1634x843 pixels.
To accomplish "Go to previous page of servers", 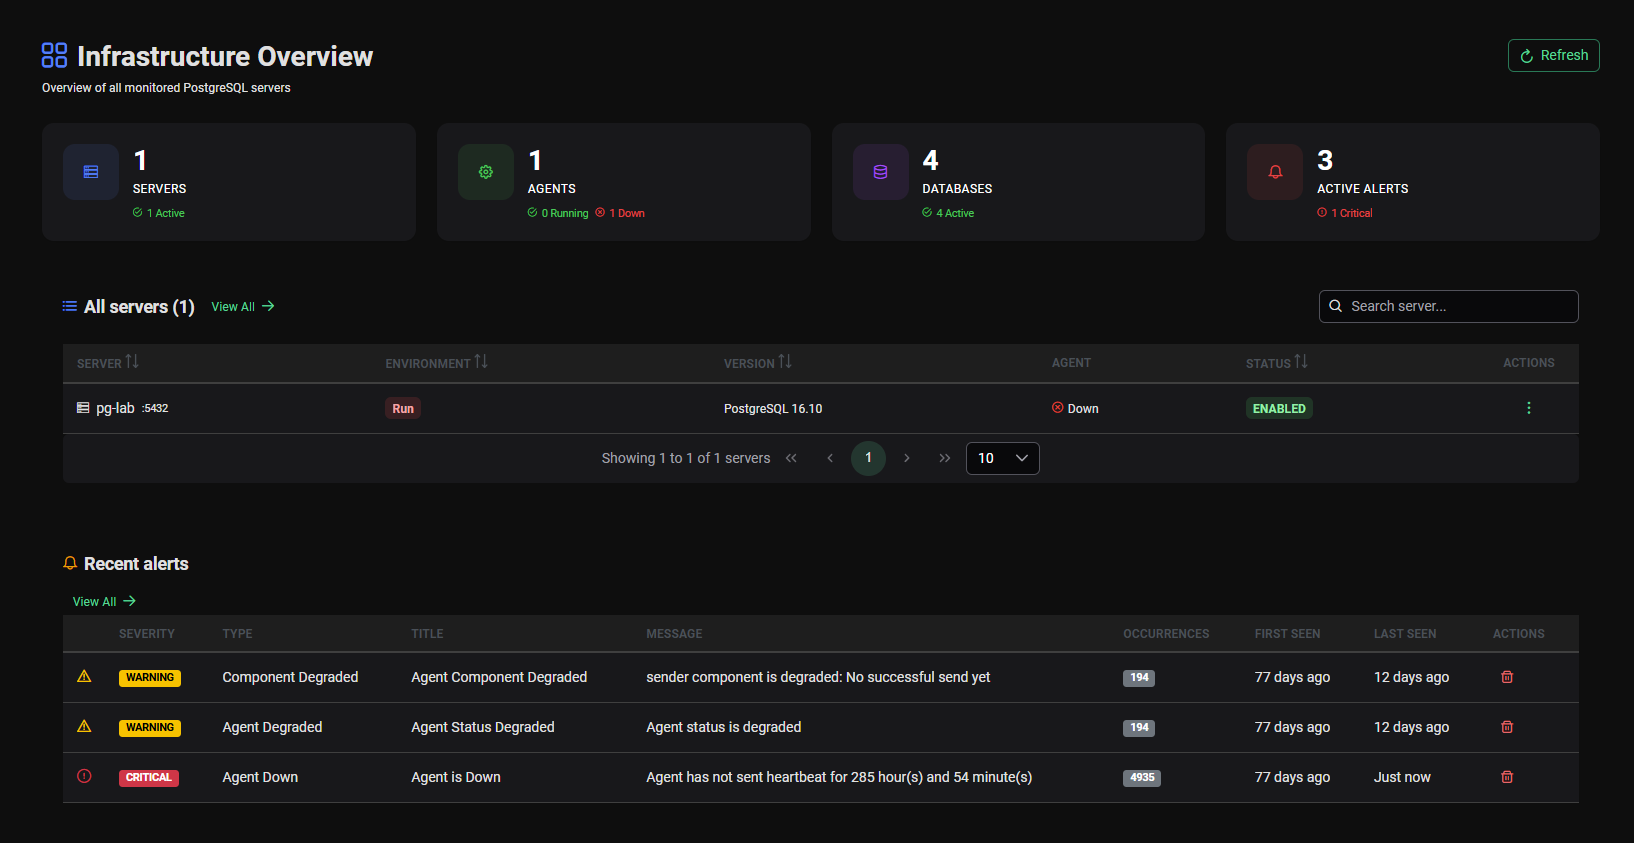I will pos(830,458).
